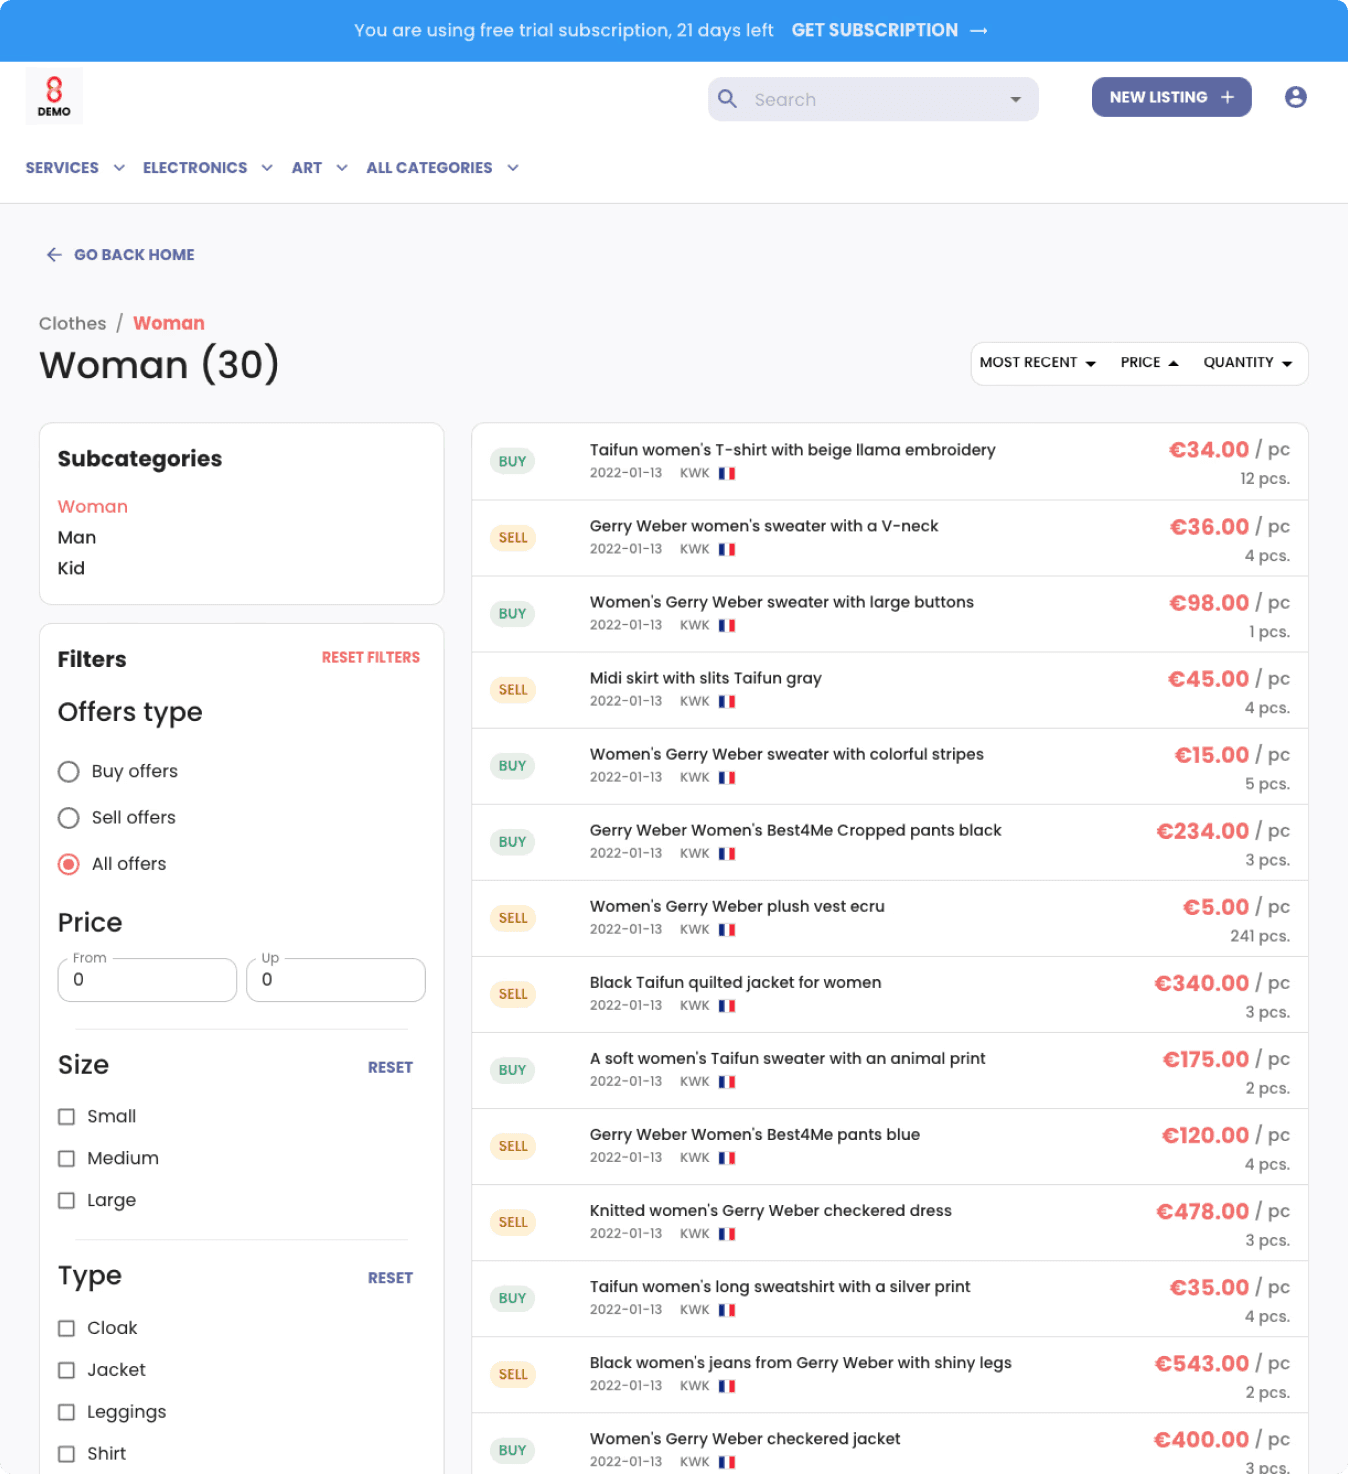Click the Search input field
Screen dimensions: 1348x1474
click(873, 100)
